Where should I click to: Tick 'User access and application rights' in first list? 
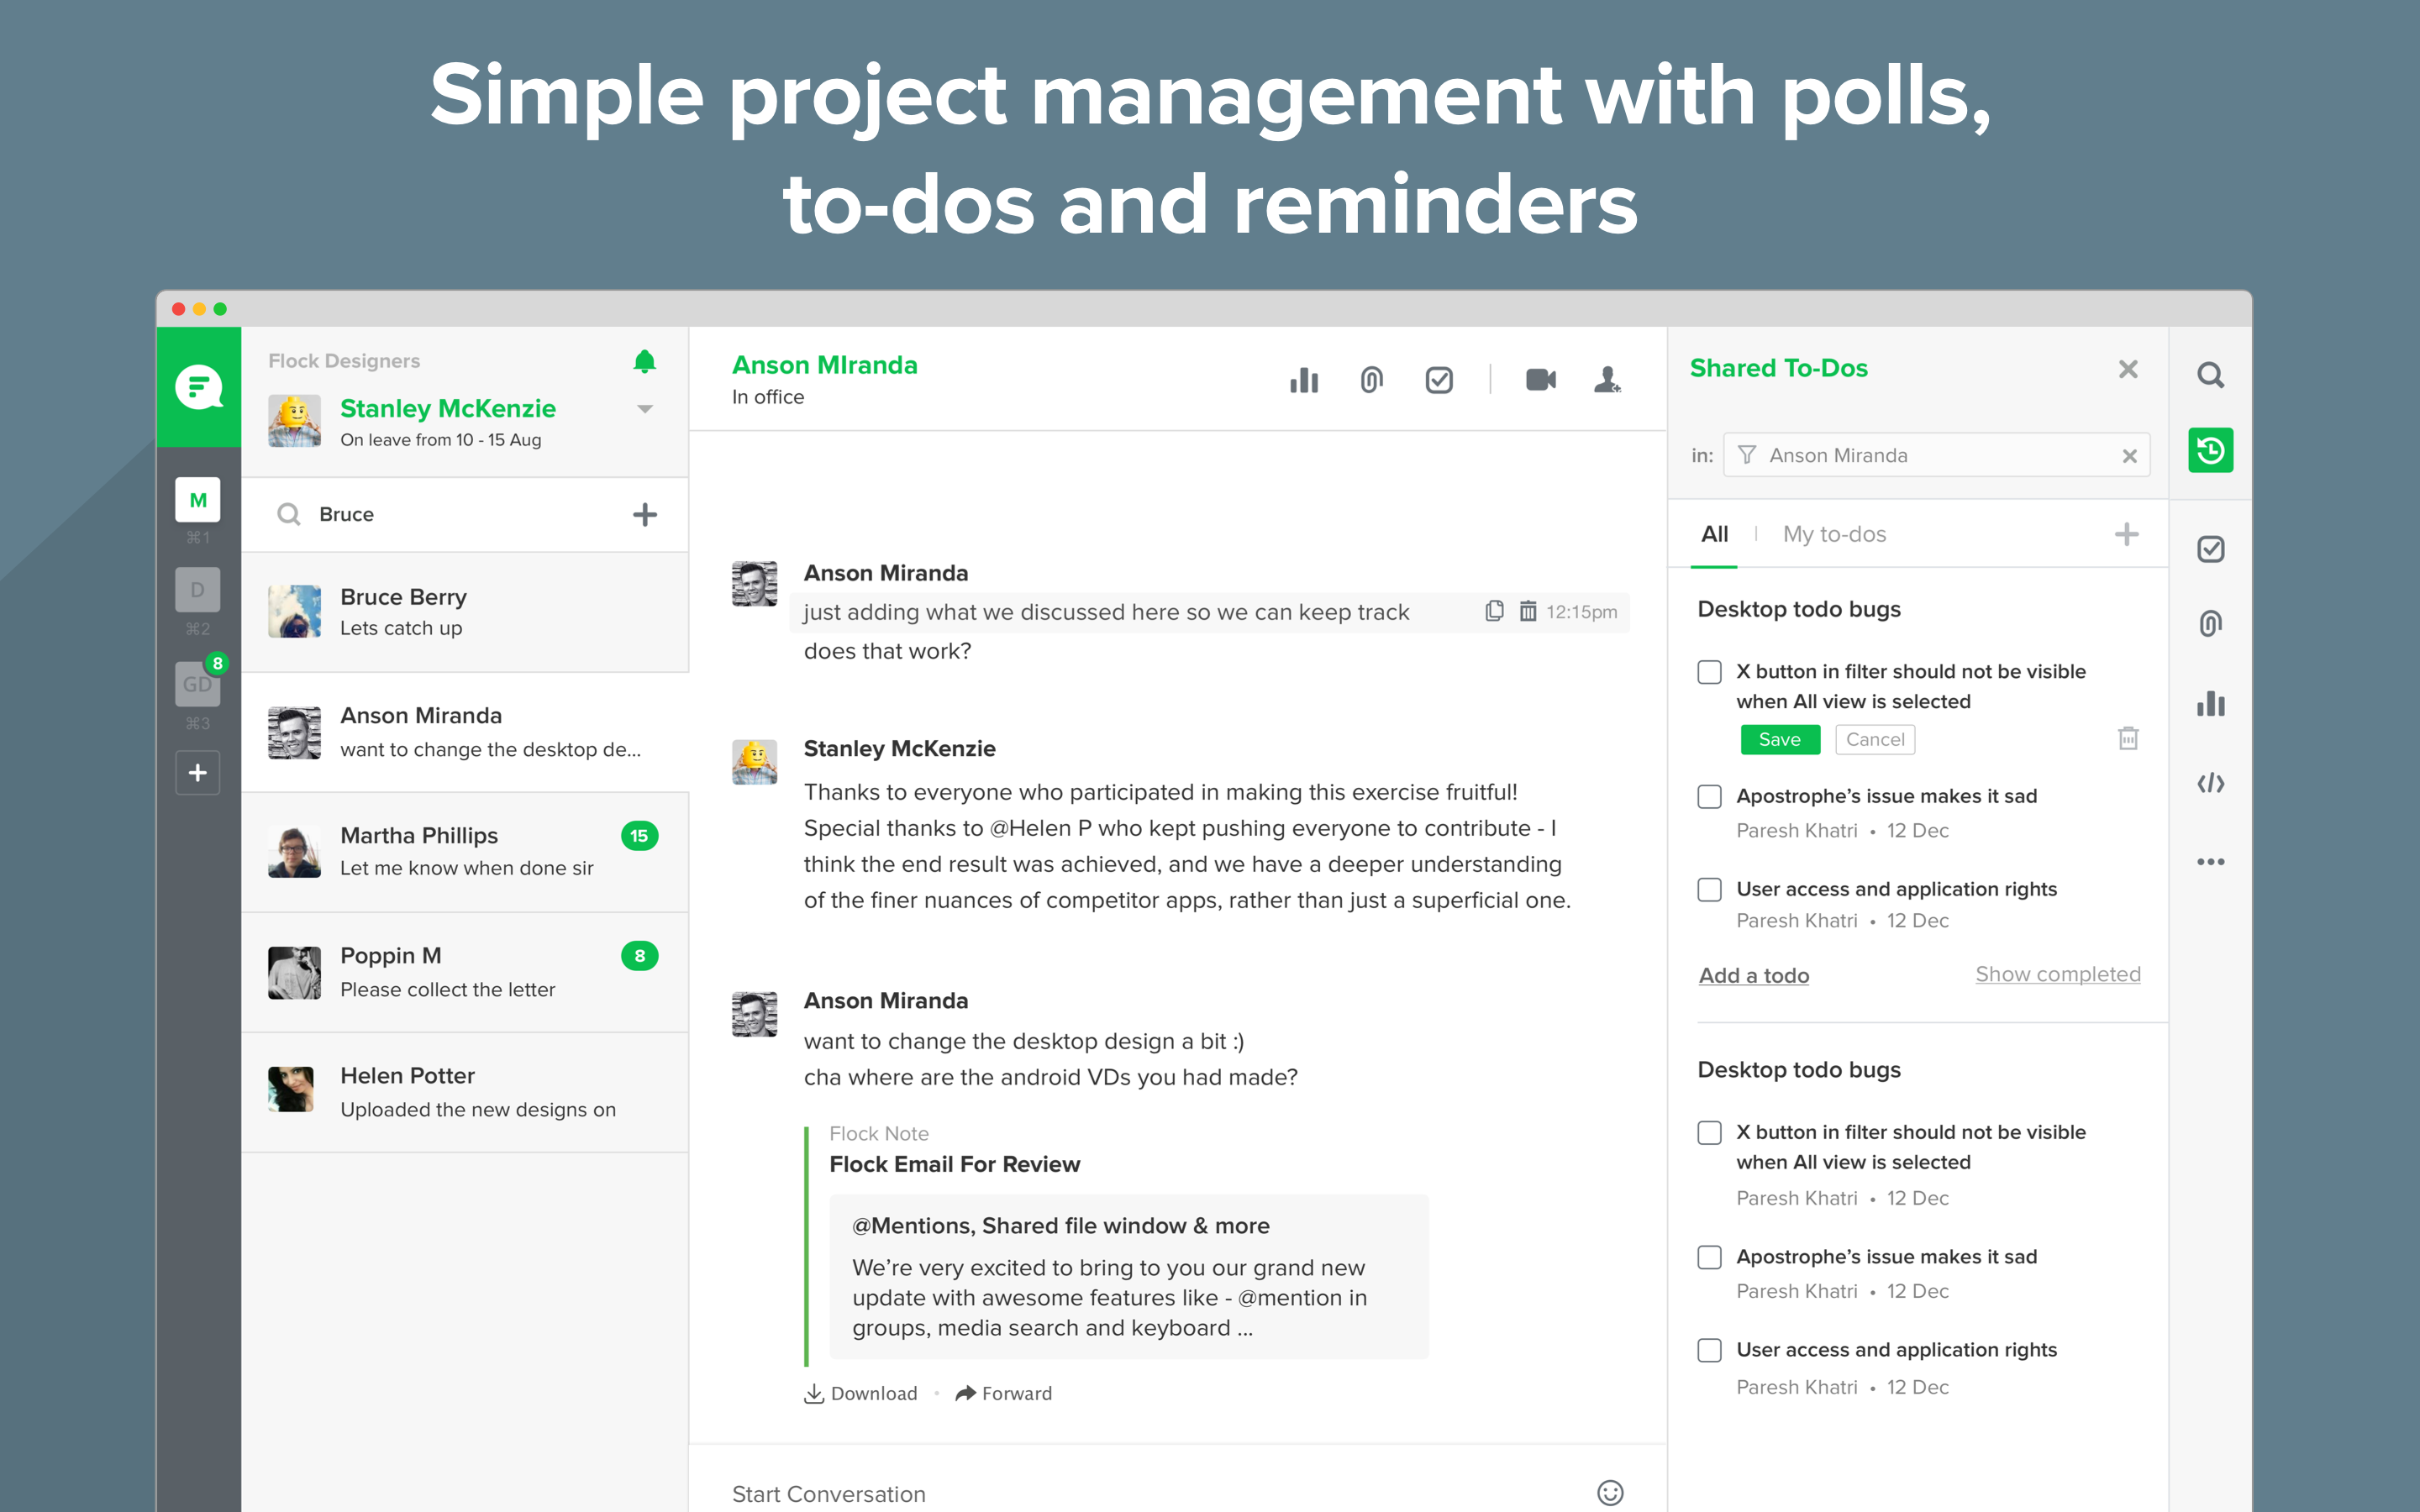(x=1710, y=890)
